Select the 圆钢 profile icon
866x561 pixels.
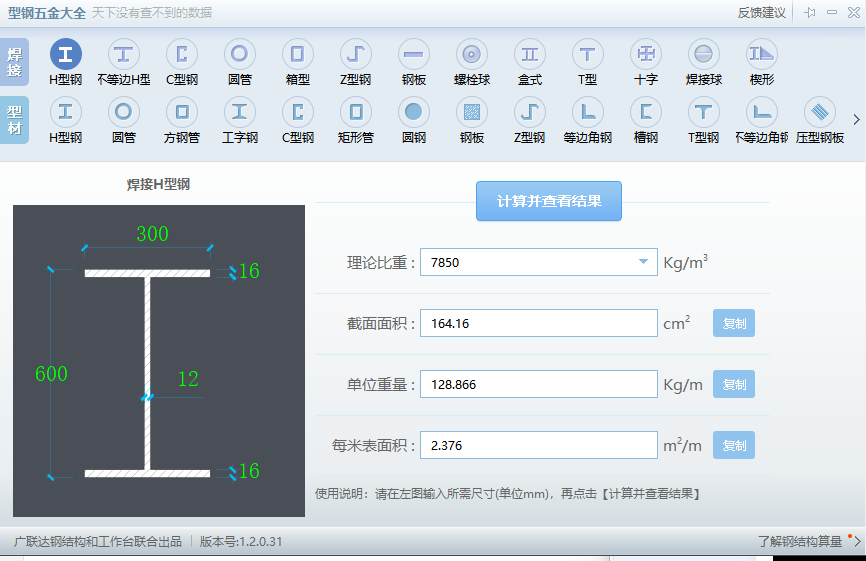point(414,112)
